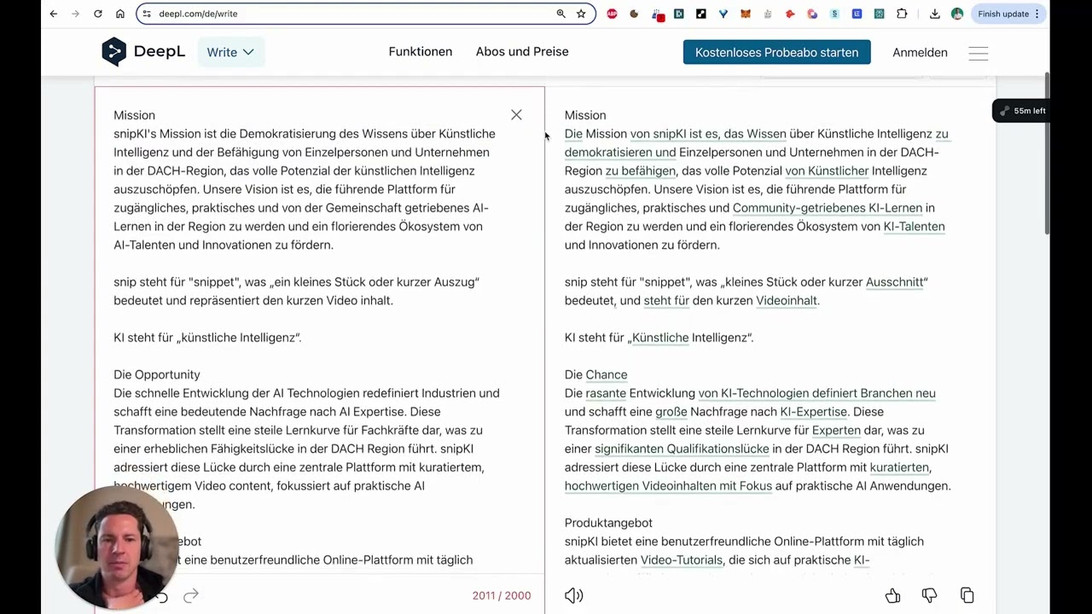
Task: Open alternatives for underlined word "Chance"
Action: tap(606, 375)
